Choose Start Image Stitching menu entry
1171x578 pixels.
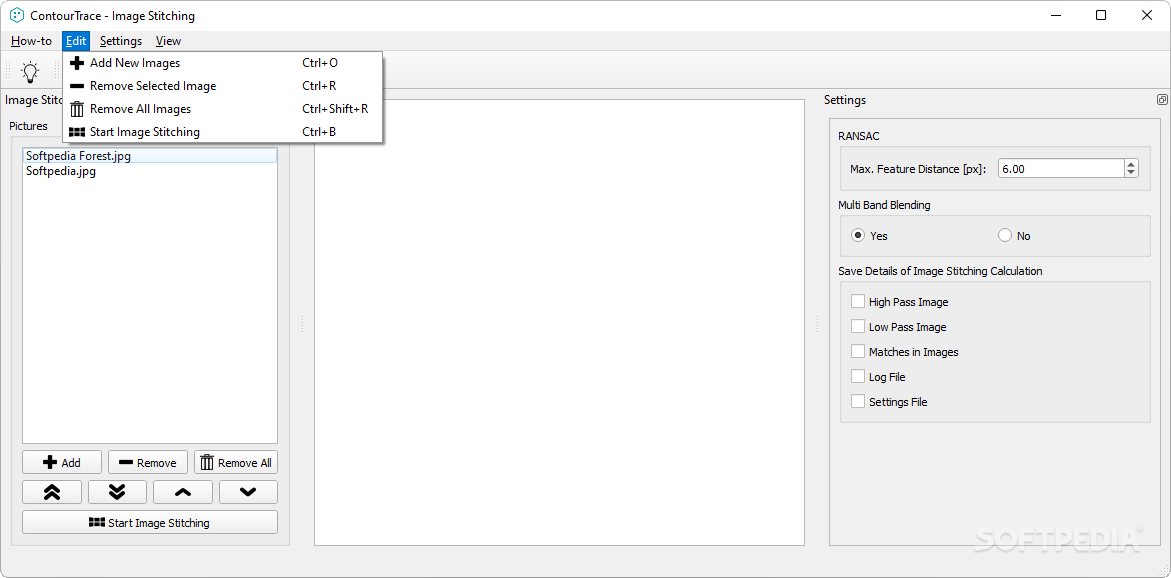click(x=223, y=132)
